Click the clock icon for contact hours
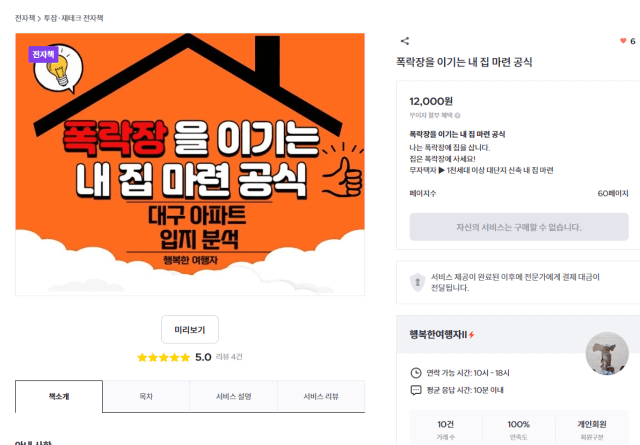Image resolution: width=640 pixels, height=445 pixels. (416, 373)
